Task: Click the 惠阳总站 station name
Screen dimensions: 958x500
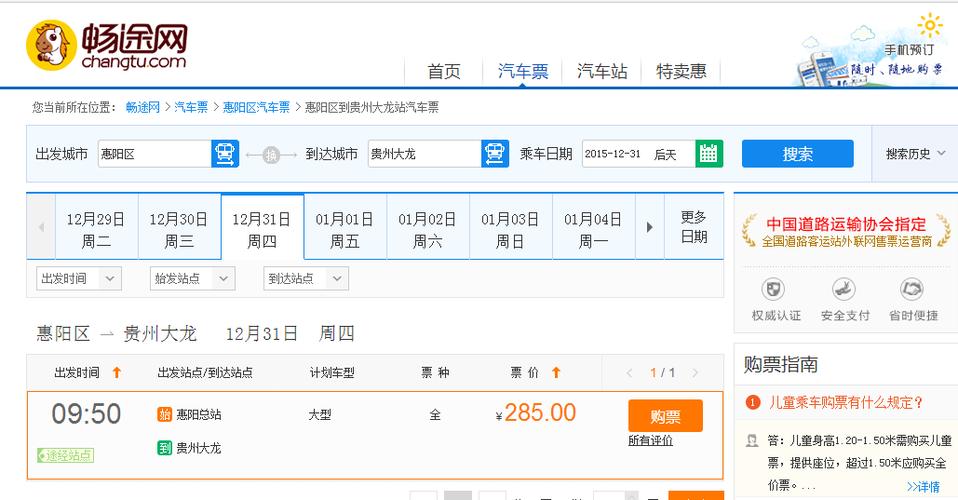Action: 199,414
